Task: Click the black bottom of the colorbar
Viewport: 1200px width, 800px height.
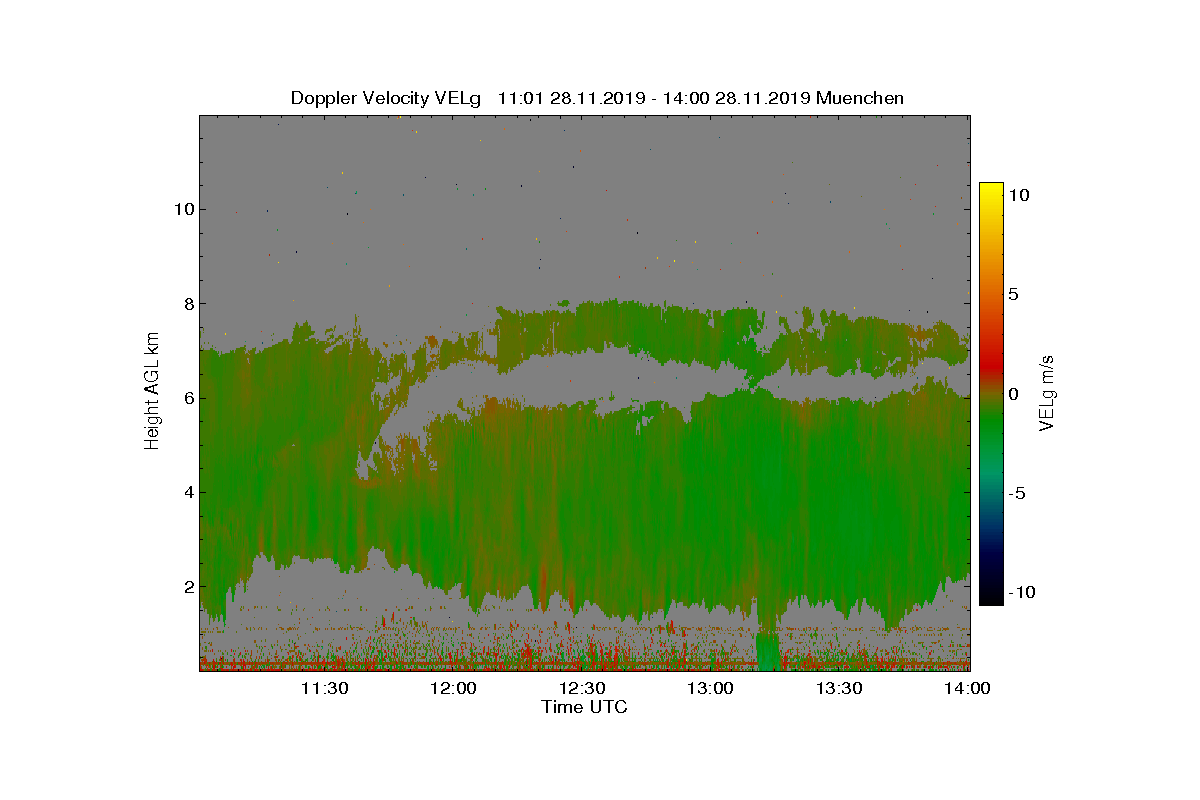Action: point(991,594)
